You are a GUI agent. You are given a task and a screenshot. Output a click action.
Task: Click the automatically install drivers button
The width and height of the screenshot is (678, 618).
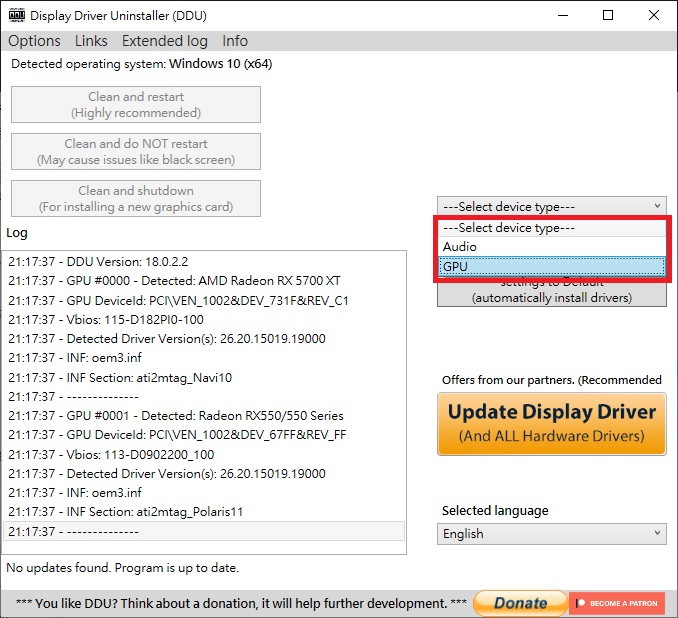[552, 294]
